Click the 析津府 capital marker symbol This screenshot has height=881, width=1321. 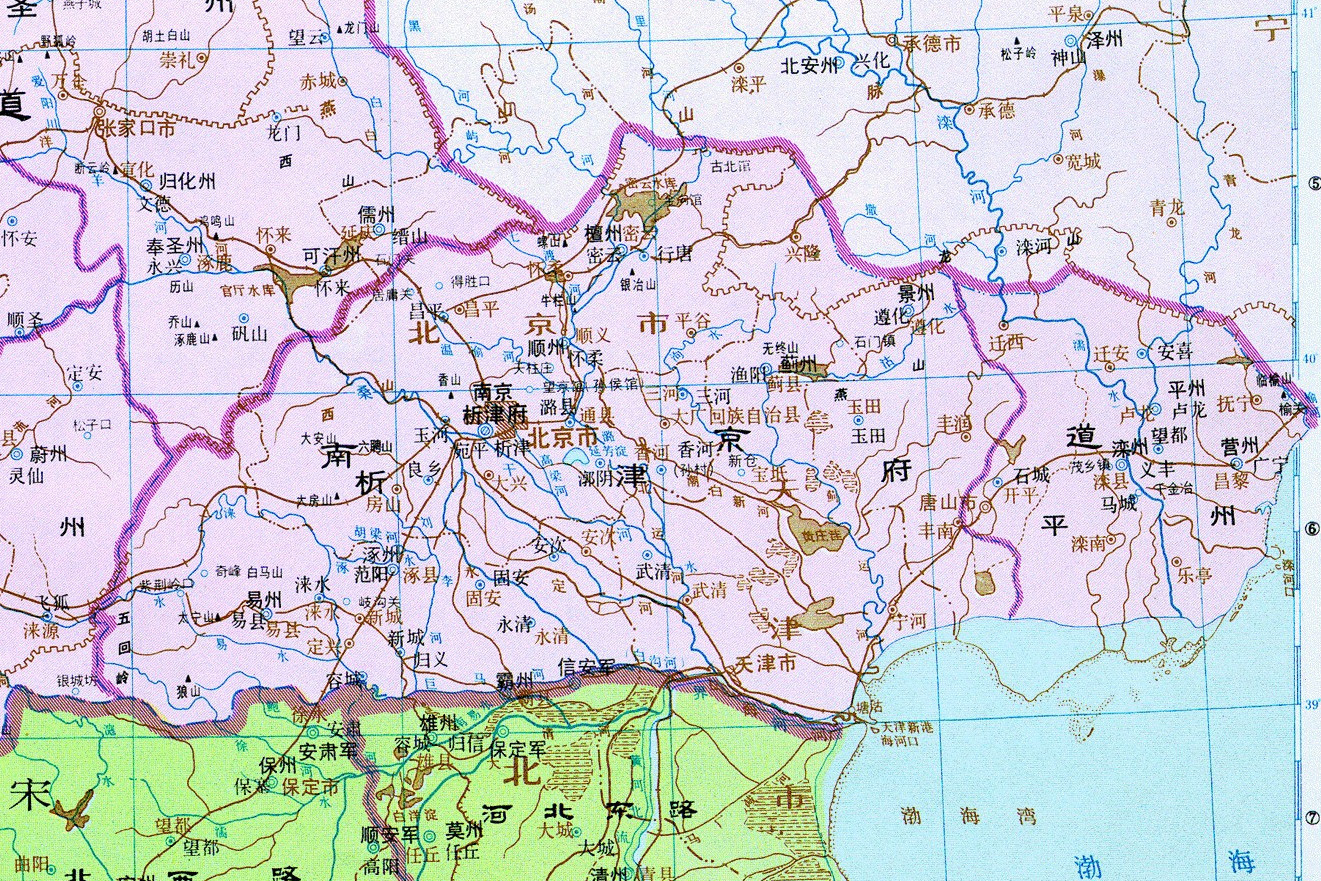(x=486, y=430)
